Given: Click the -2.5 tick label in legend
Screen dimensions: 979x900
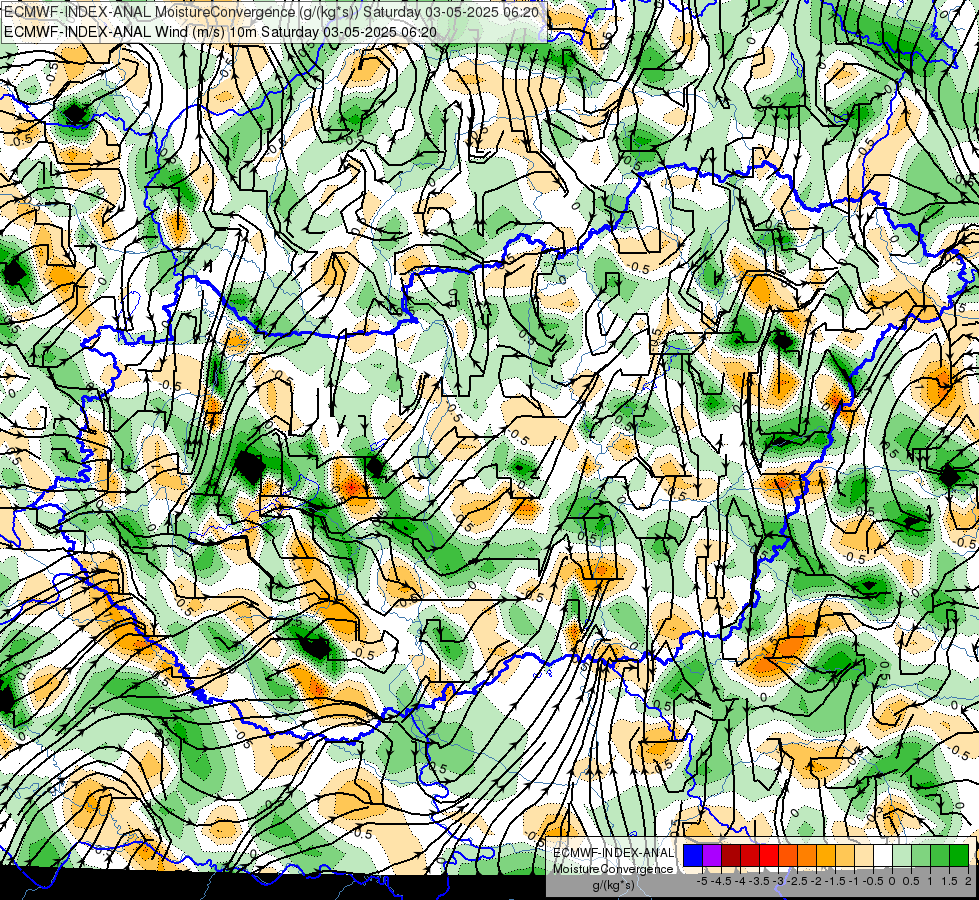Looking at the screenshot, I should pyautogui.click(x=797, y=881).
